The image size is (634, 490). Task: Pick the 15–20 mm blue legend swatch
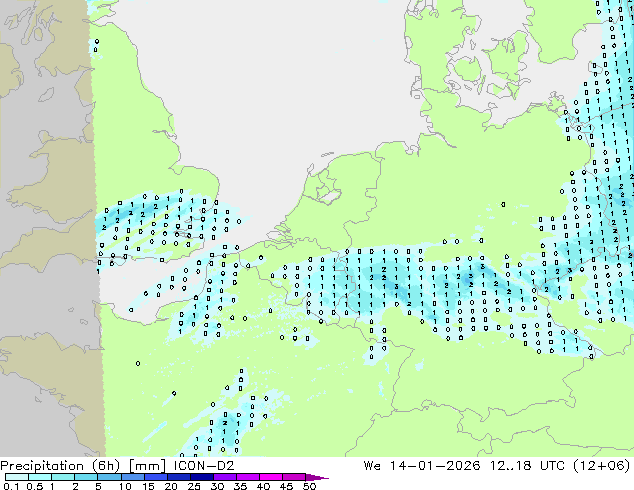click(x=155, y=477)
